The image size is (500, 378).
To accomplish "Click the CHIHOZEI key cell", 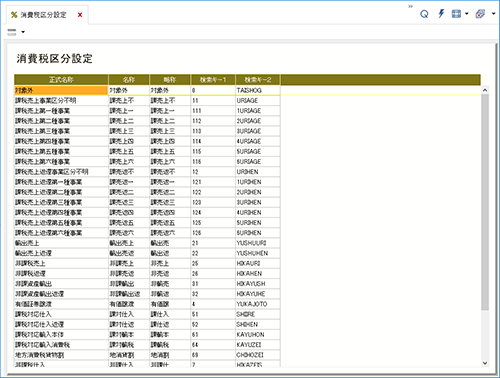I will [258, 355].
